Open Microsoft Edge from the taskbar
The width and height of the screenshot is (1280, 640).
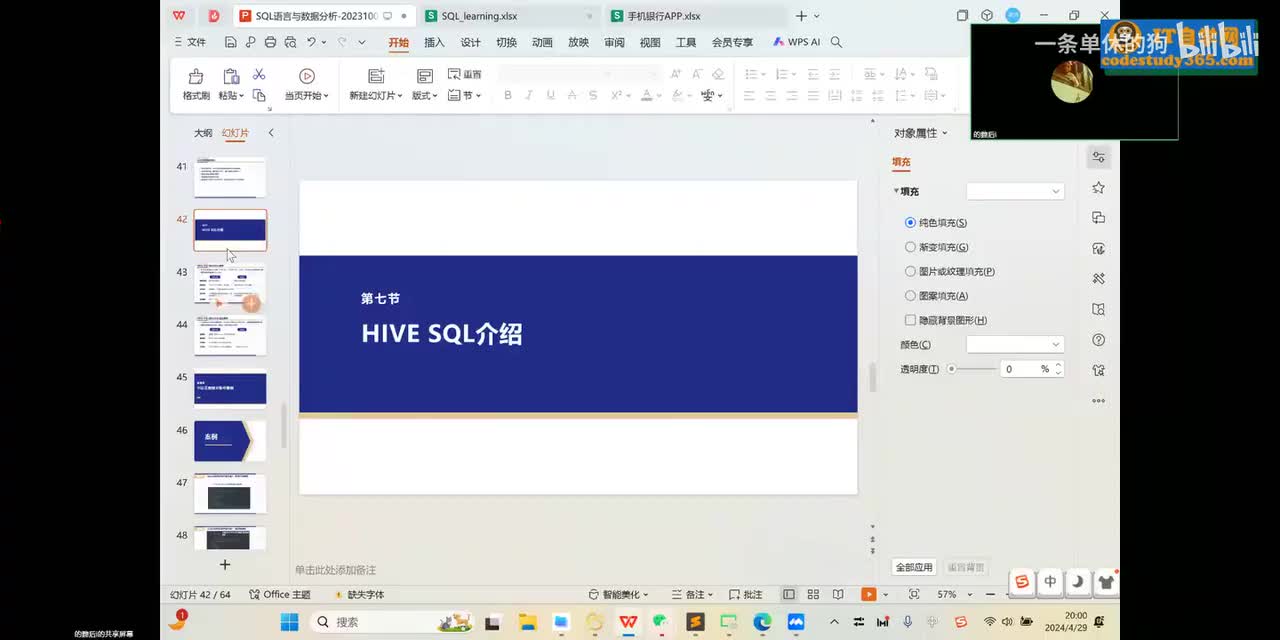pyautogui.click(x=762, y=622)
